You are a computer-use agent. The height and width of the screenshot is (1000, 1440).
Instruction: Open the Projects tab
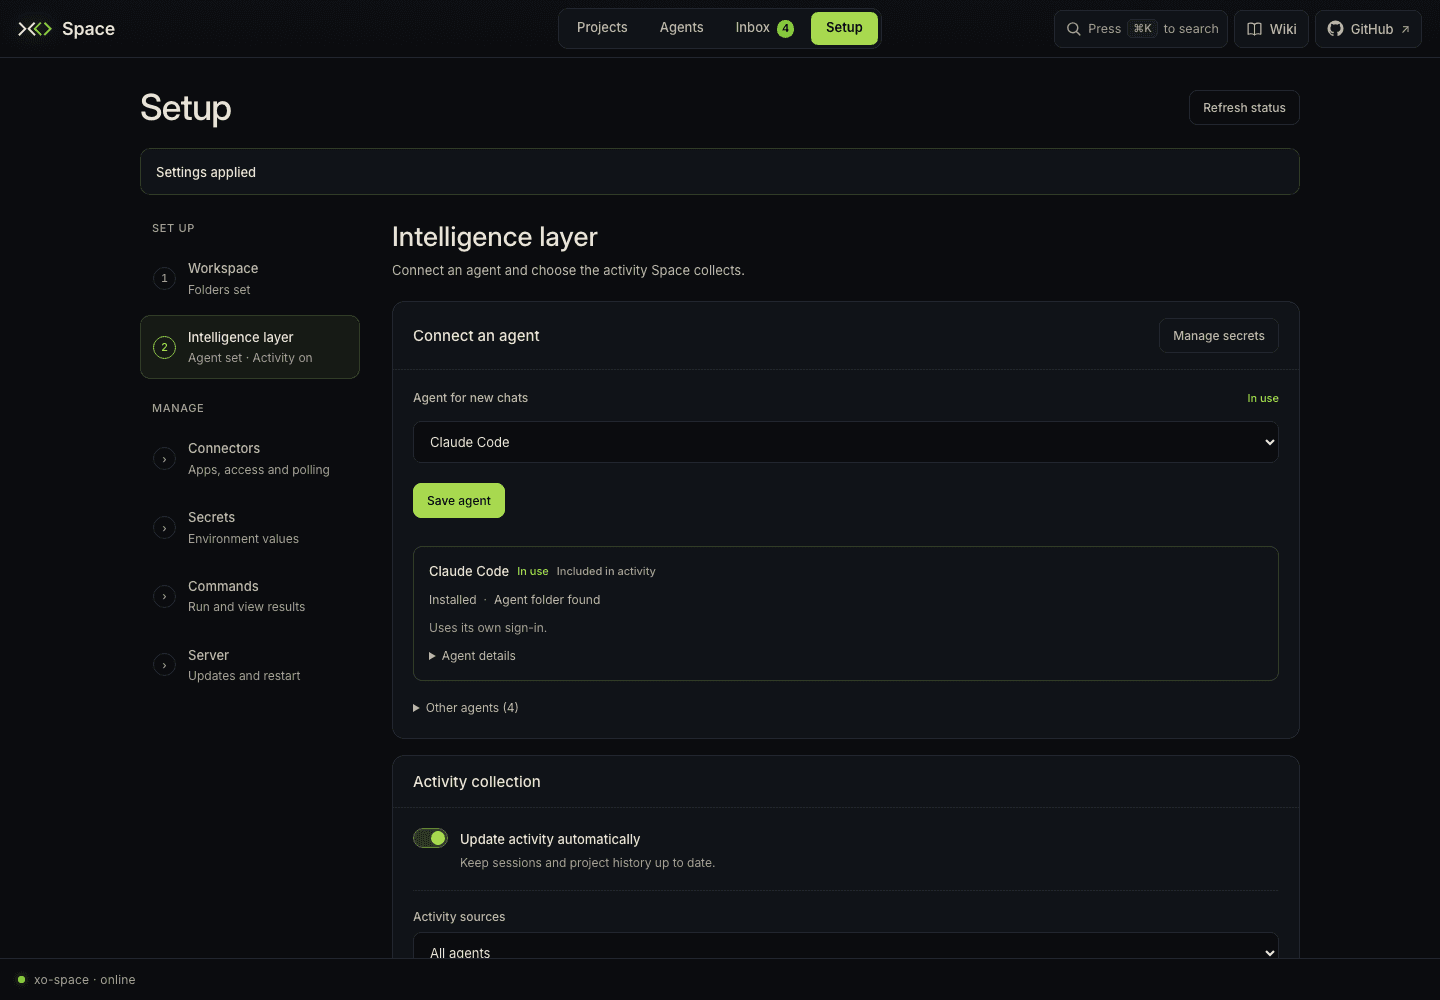(602, 28)
